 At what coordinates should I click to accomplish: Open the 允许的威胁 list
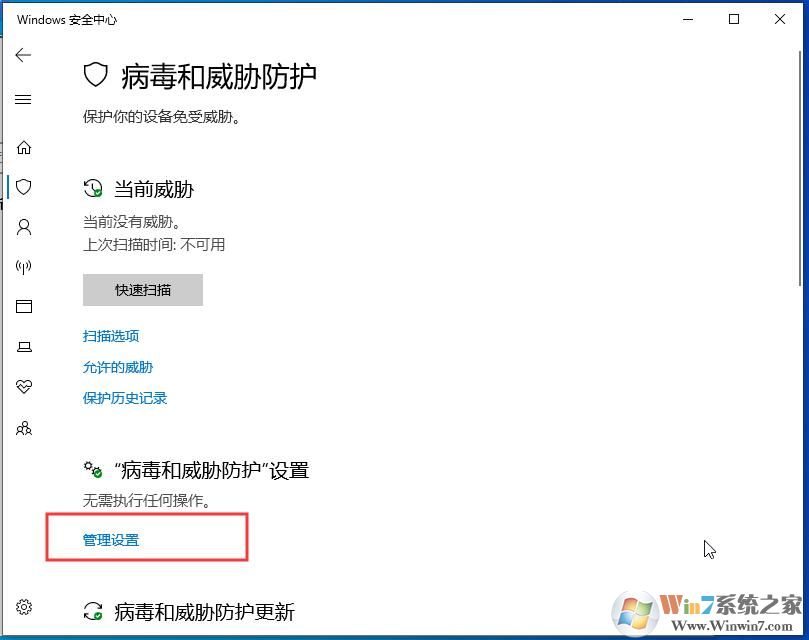117,367
